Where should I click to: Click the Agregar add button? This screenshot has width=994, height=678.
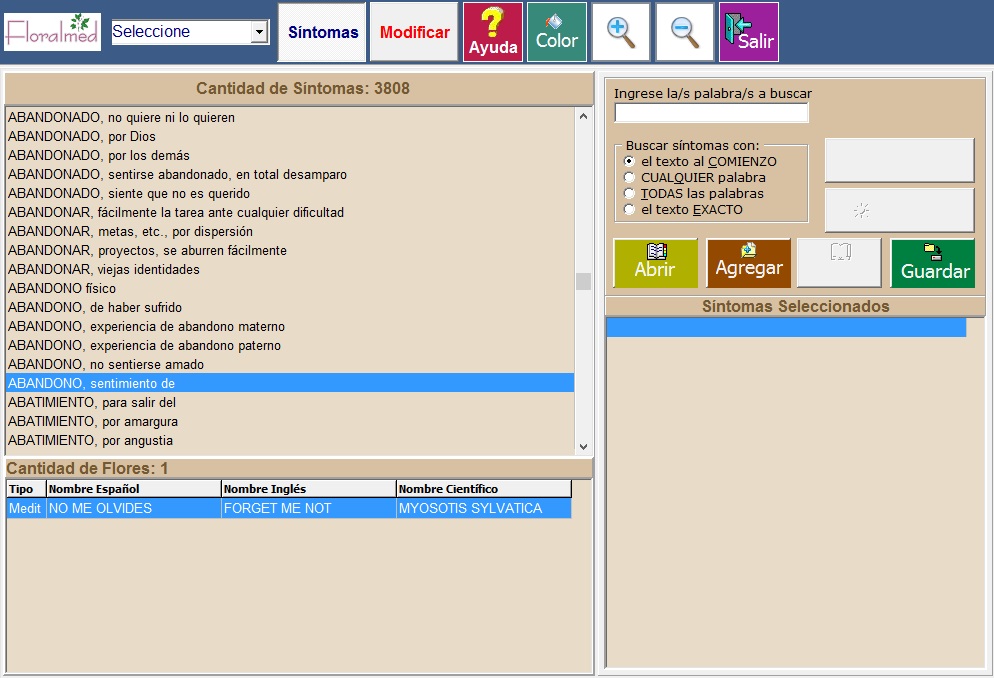(749, 263)
